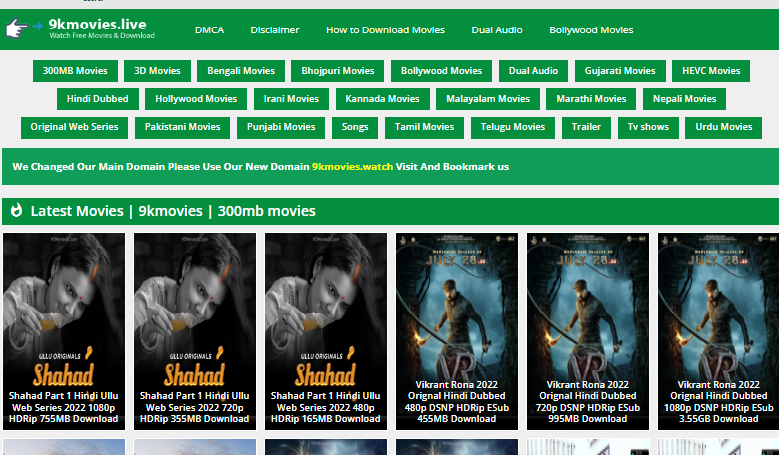Screen dimensions: 779x455
Task: Click the Latest Movies section heading
Action: tap(173, 211)
